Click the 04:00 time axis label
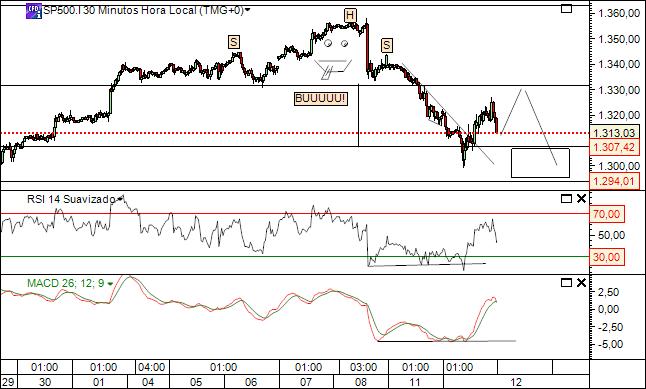Viewport: 646px width, 389px height. (x=152, y=367)
